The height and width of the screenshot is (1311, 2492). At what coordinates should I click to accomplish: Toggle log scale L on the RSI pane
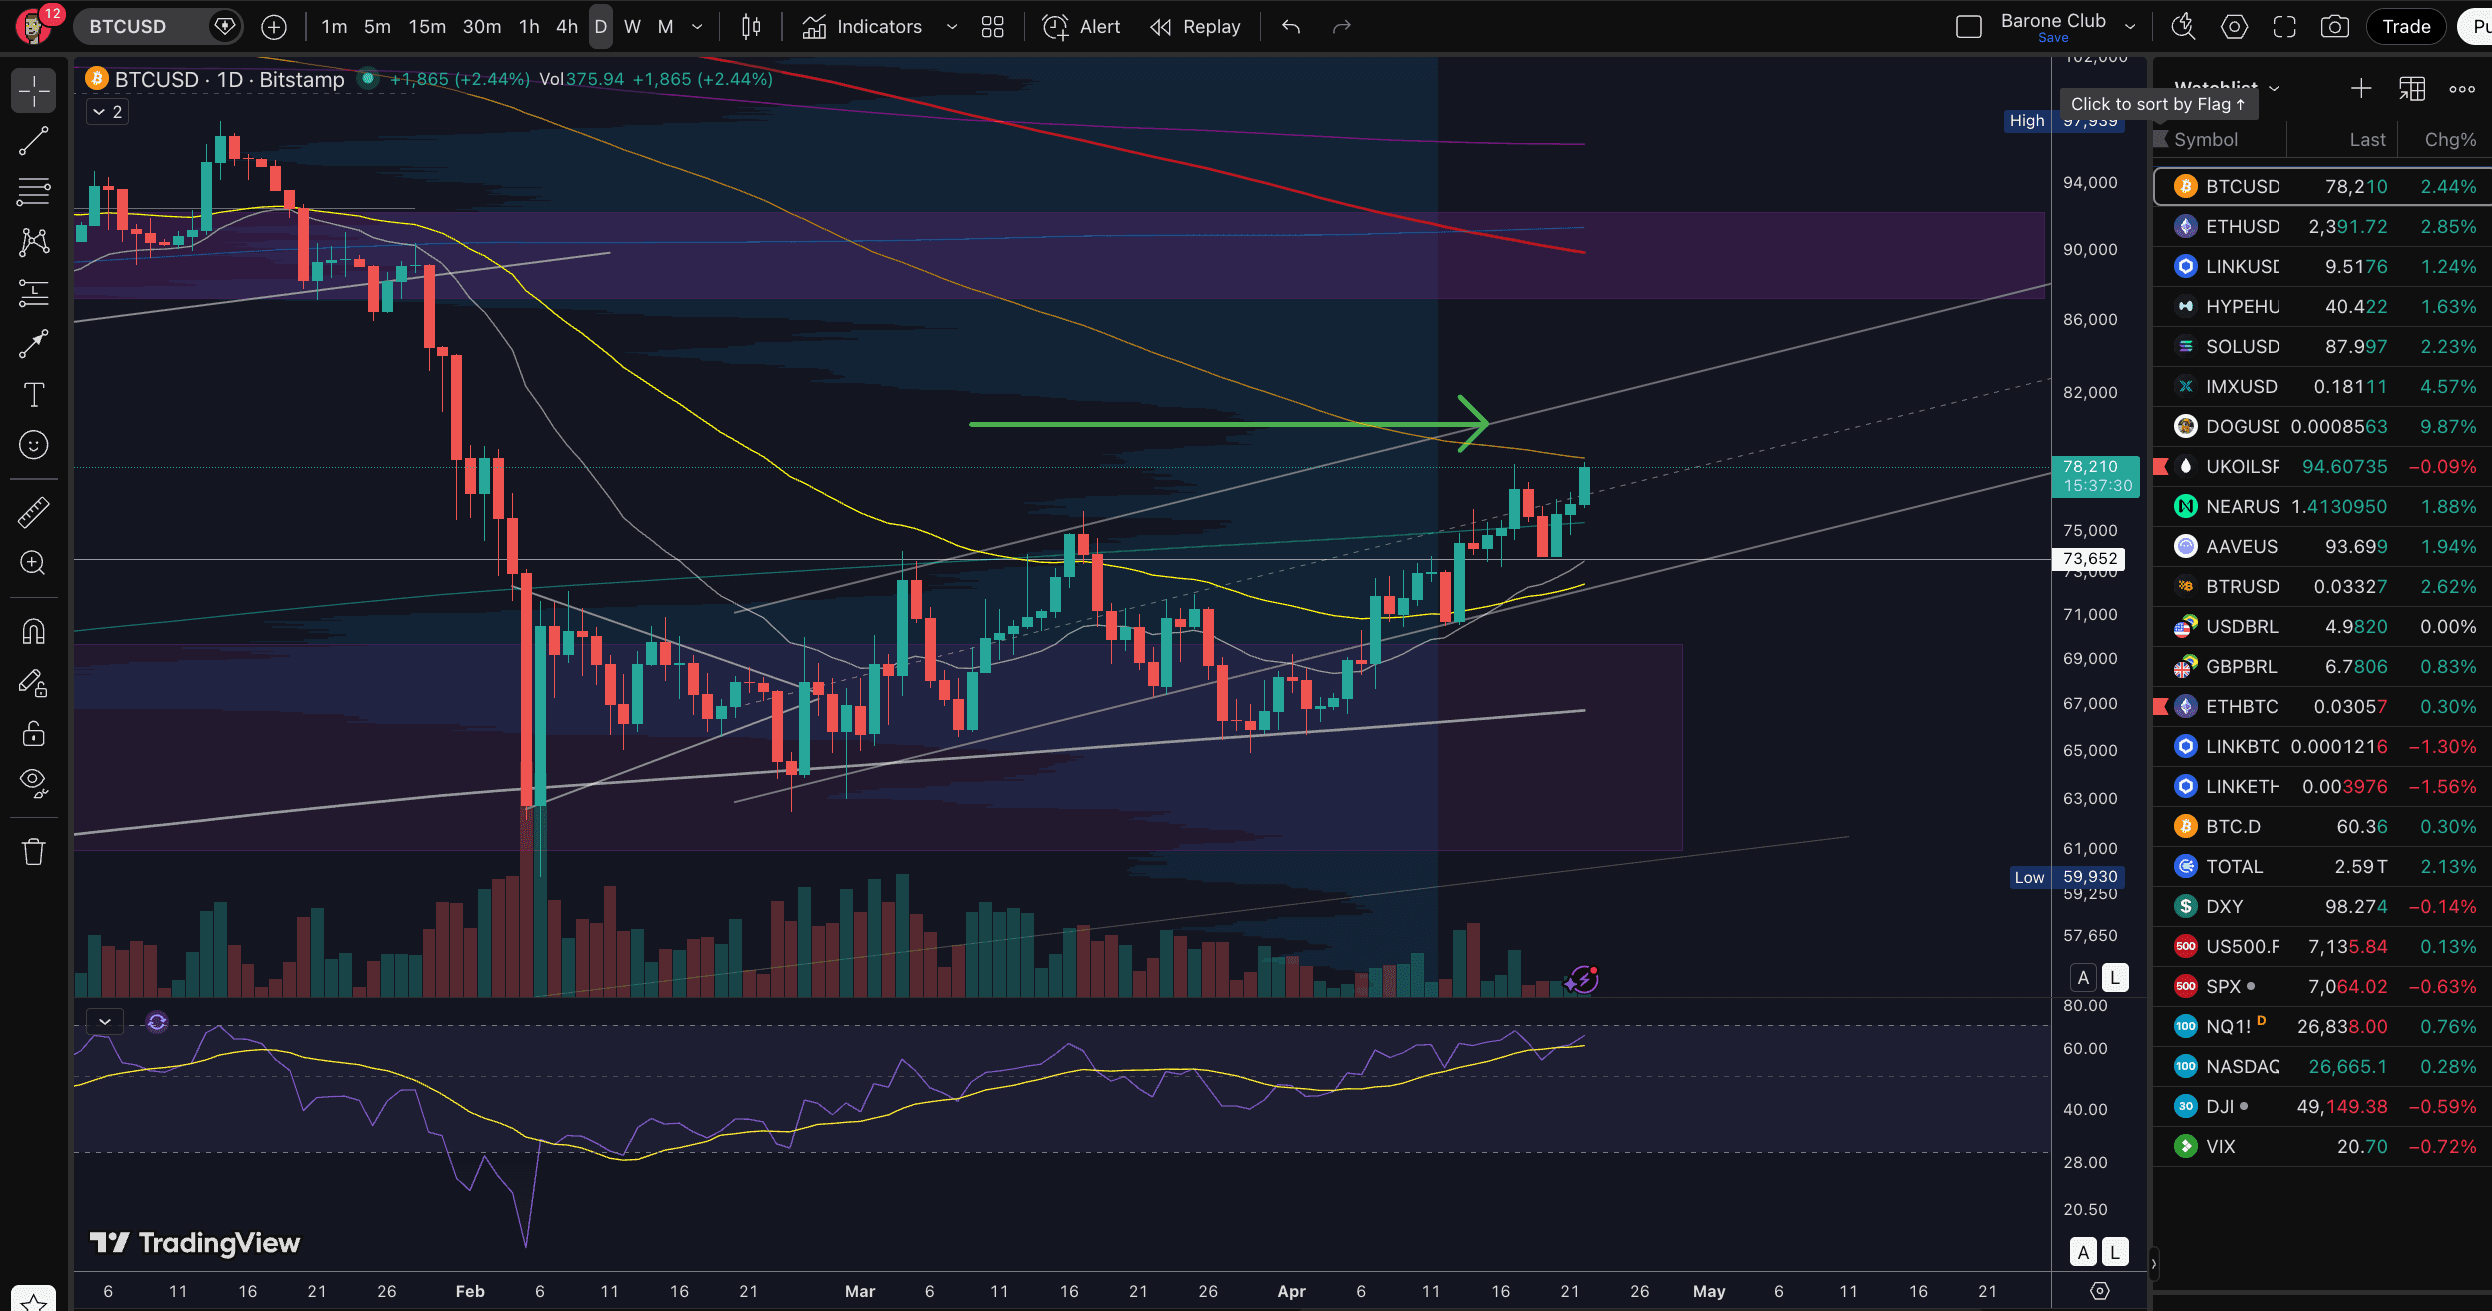tap(2115, 1252)
